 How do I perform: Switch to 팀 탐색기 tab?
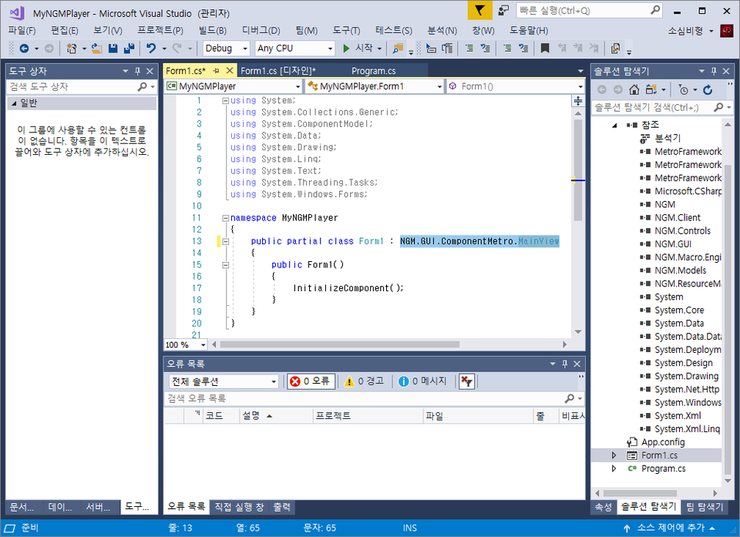click(704, 507)
